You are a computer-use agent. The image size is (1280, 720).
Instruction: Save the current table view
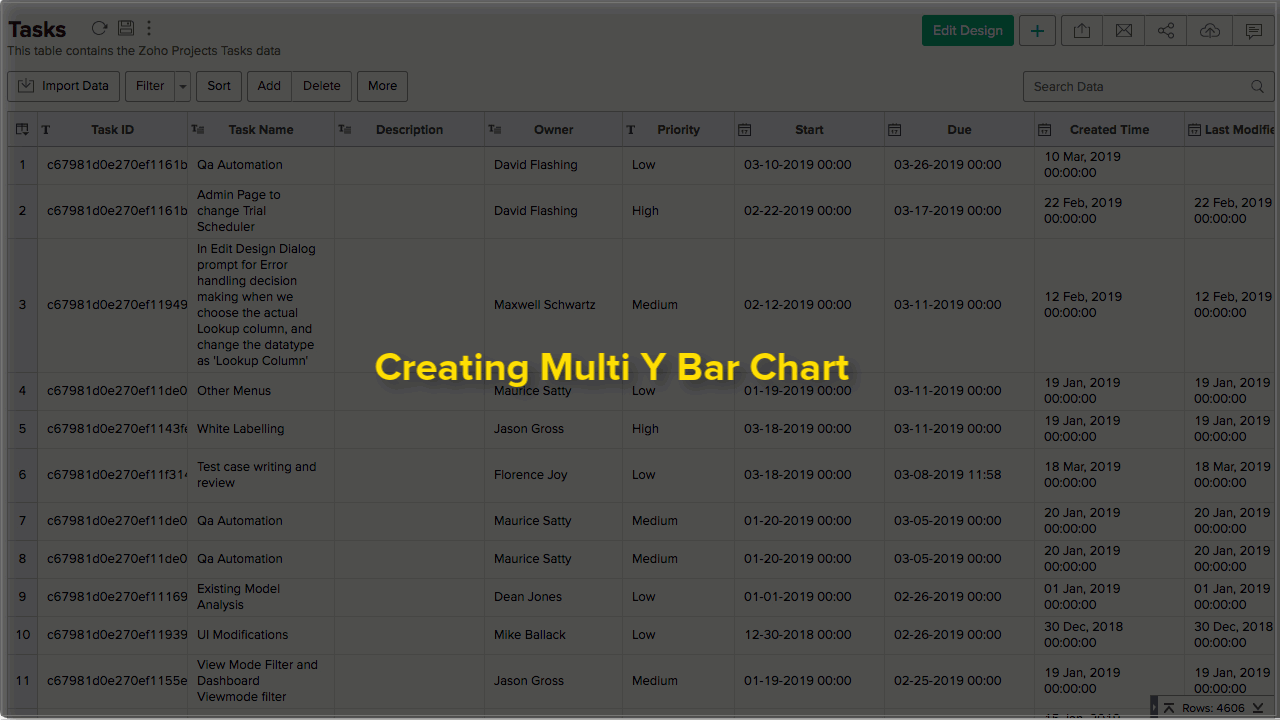[125, 28]
